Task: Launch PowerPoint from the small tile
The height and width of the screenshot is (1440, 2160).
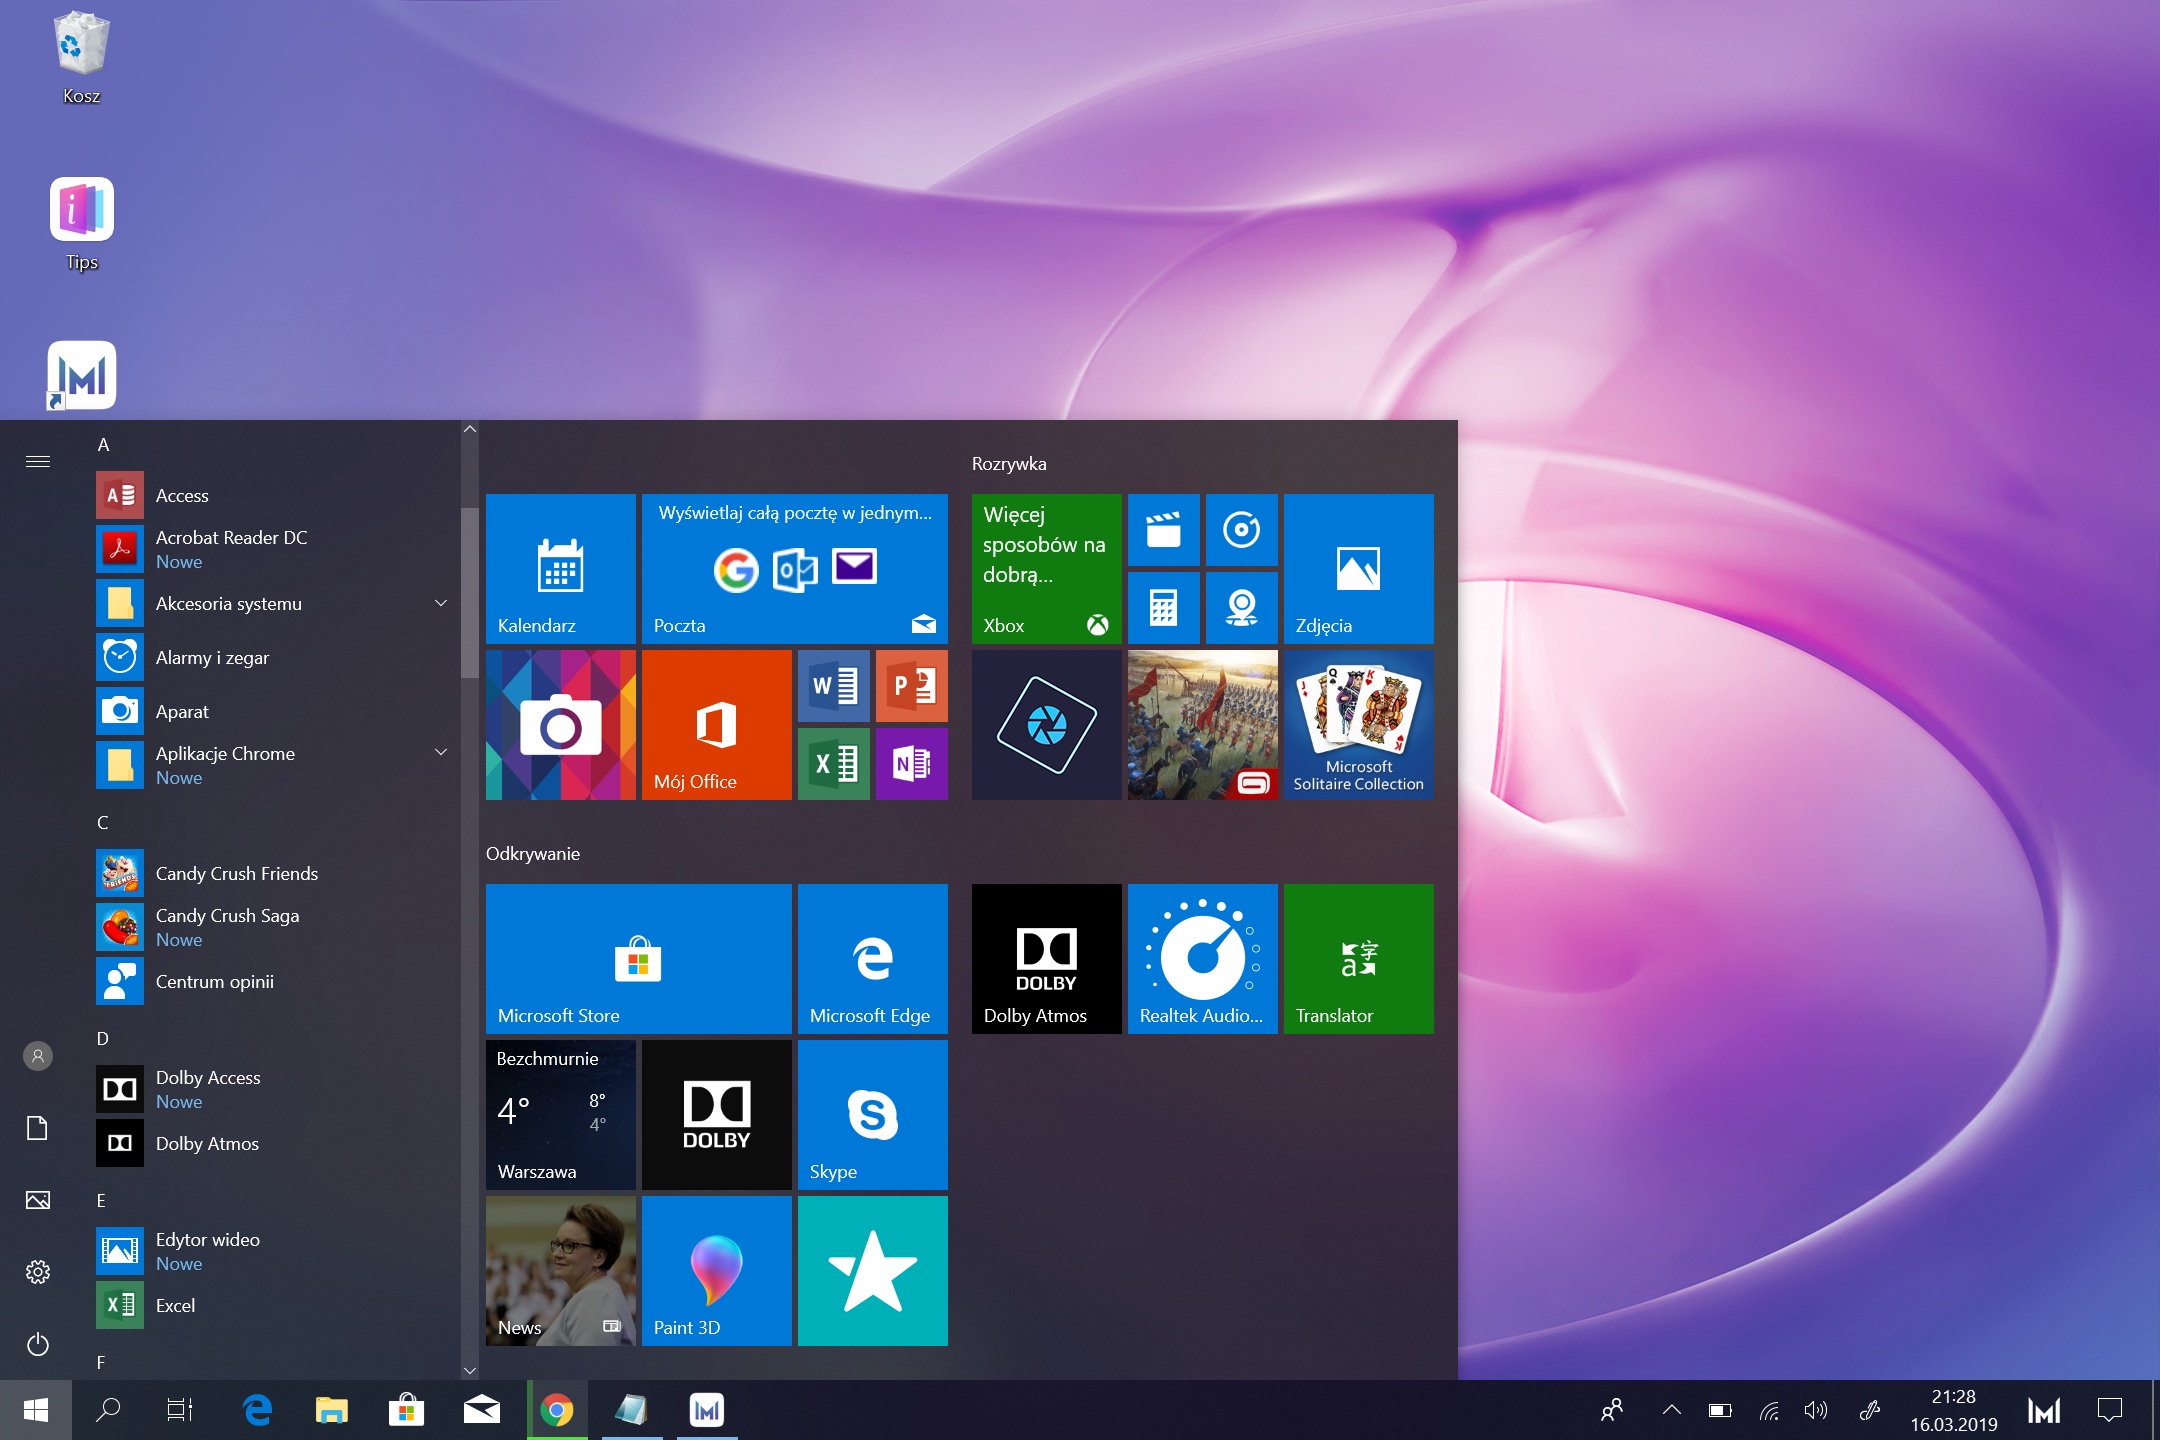Action: point(912,686)
